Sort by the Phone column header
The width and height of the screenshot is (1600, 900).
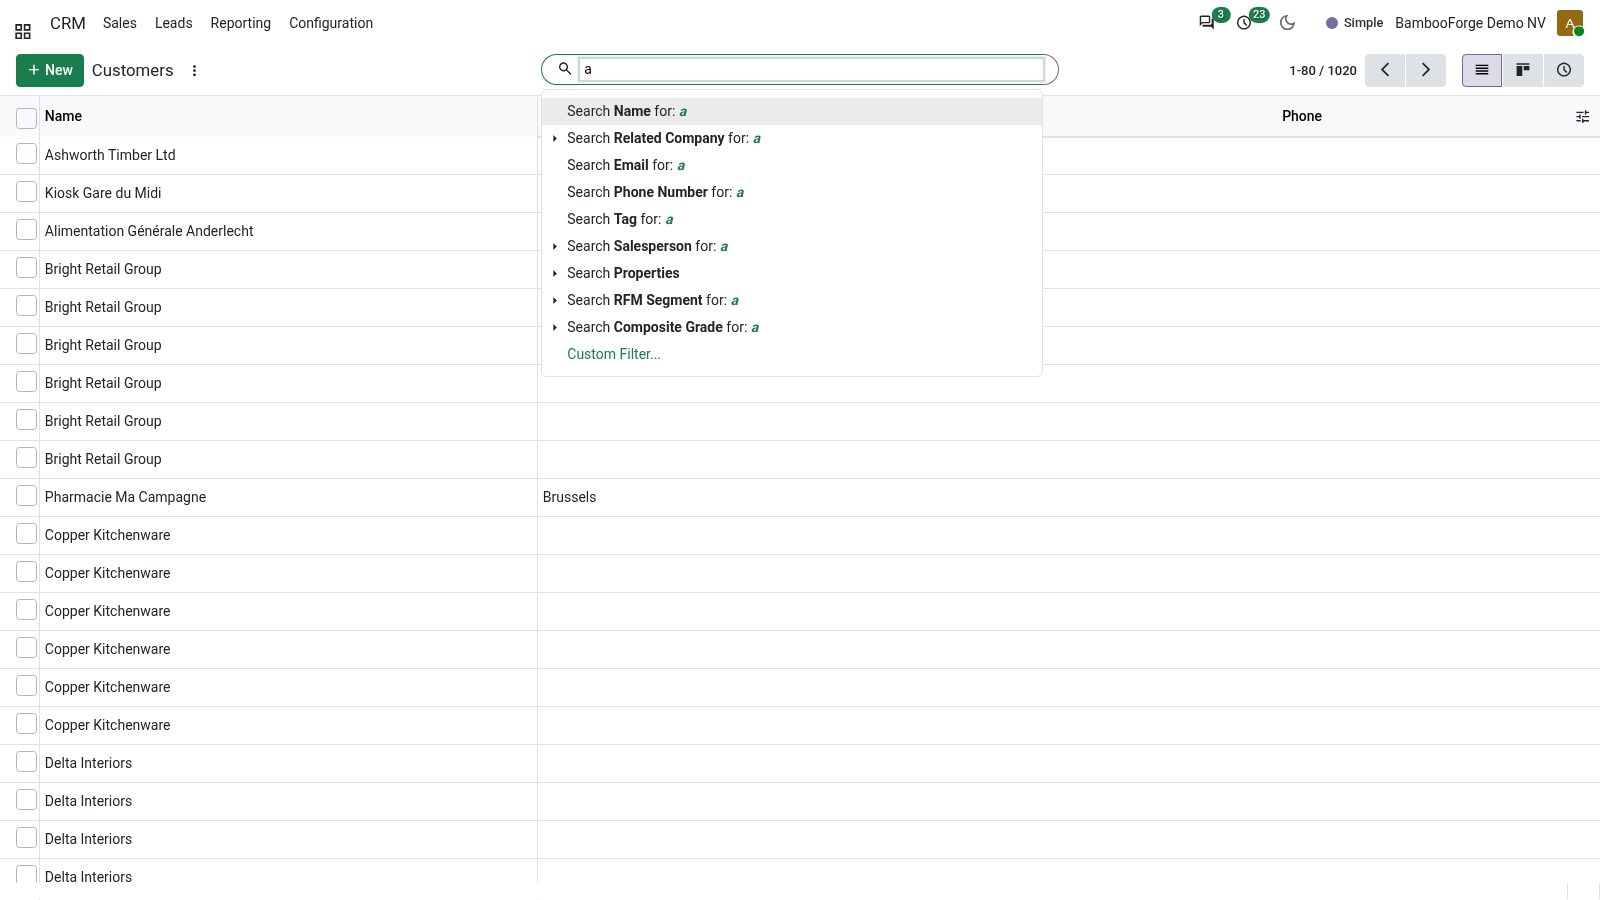tap(1302, 116)
